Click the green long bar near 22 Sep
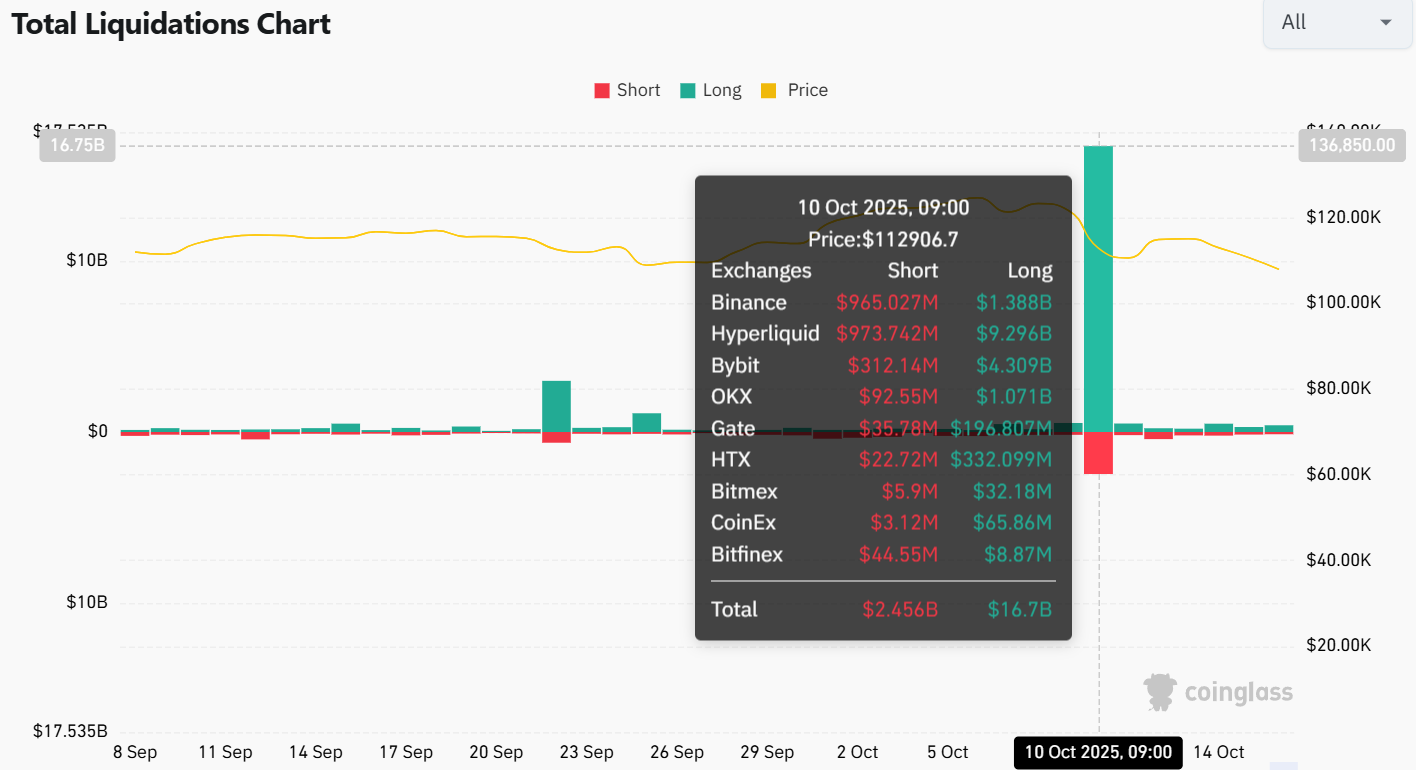1416x770 pixels. click(556, 406)
